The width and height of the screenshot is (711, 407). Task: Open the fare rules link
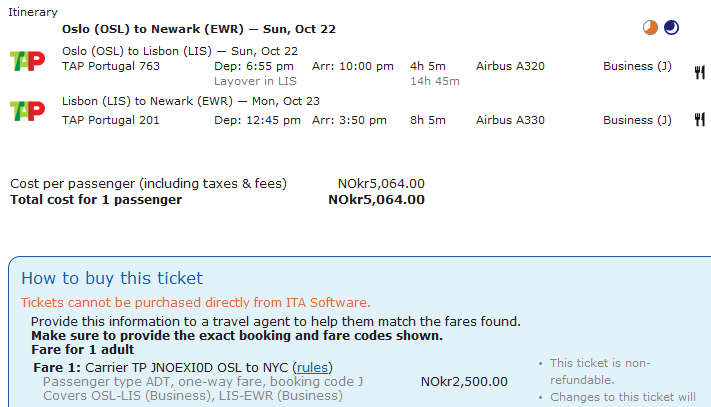pyautogui.click(x=314, y=367)
